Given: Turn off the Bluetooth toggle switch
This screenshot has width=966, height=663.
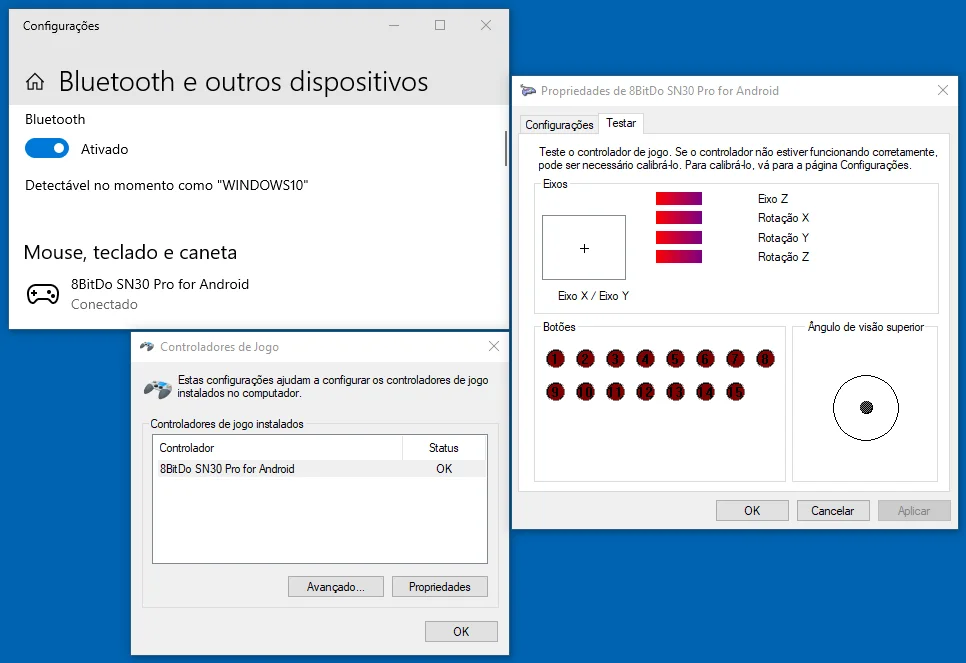Looking at the screenshot, I should click(x=47, y=148).
